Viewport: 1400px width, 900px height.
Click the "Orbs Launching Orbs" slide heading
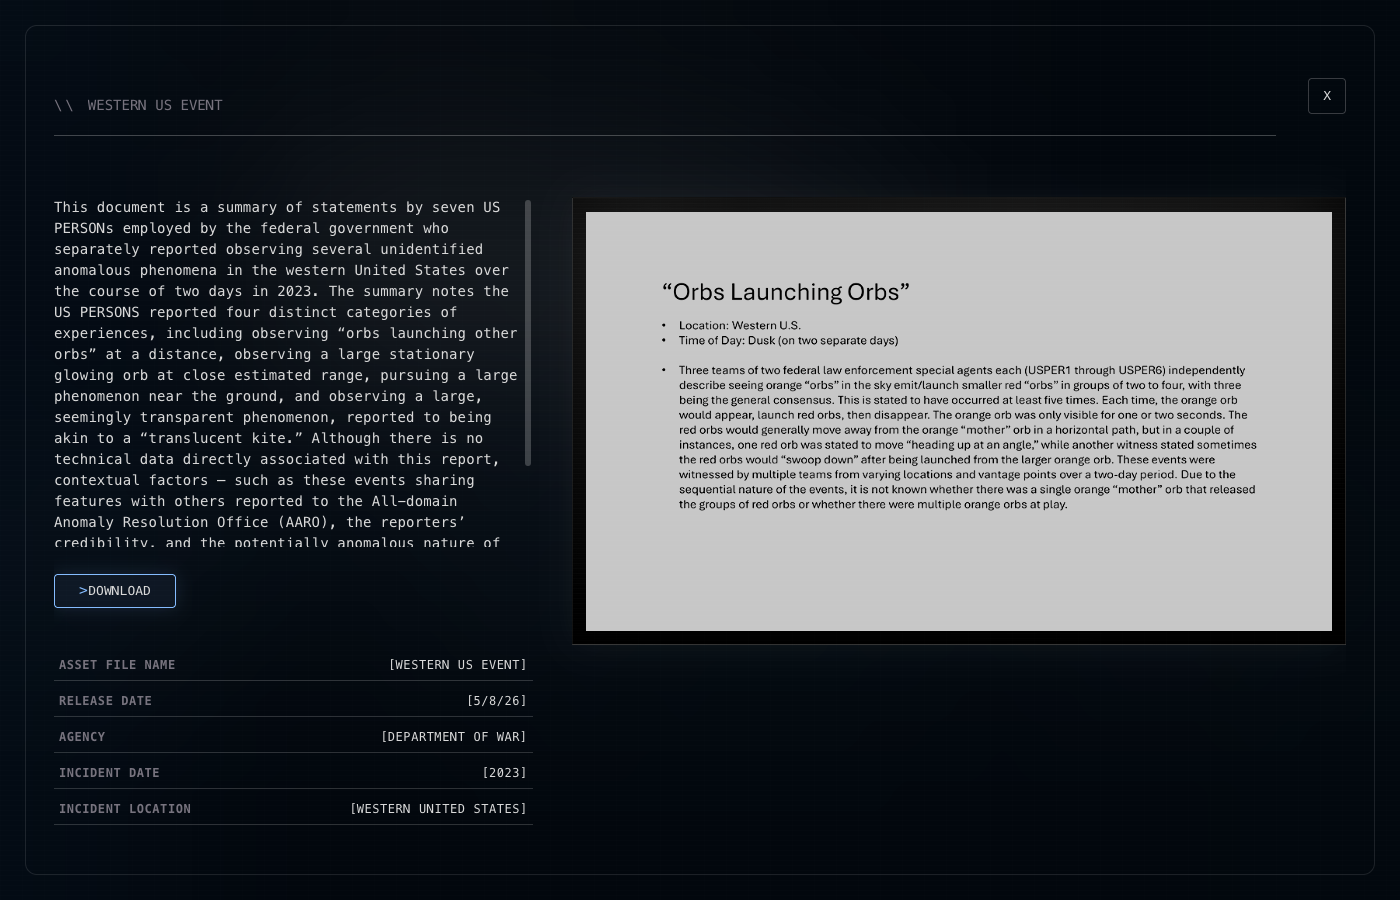786,292
